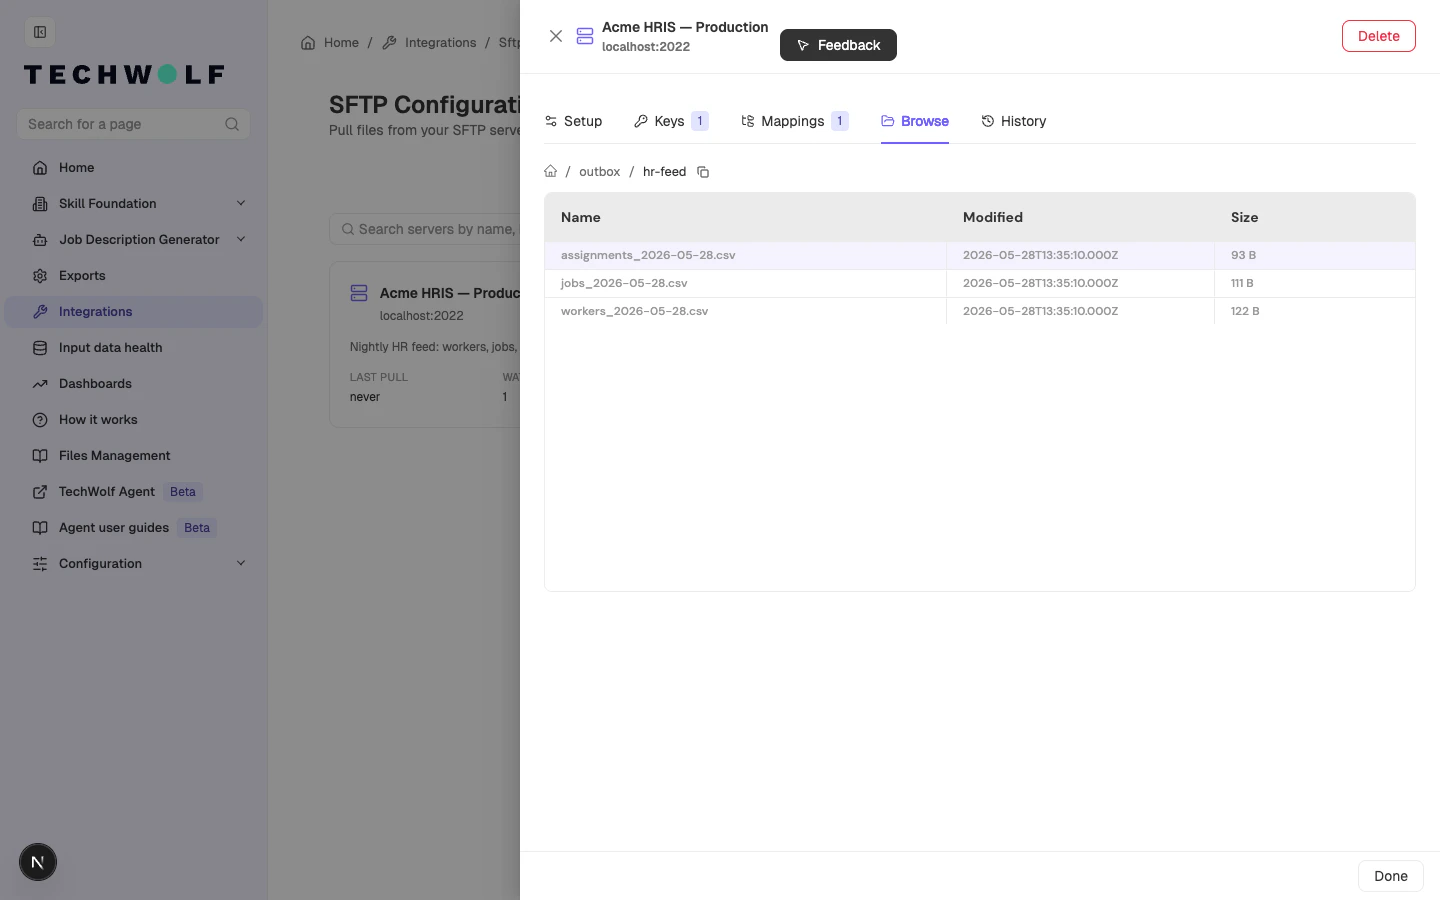Click the TechWolf logo
1440x900 pixels.
coord(124,74)
